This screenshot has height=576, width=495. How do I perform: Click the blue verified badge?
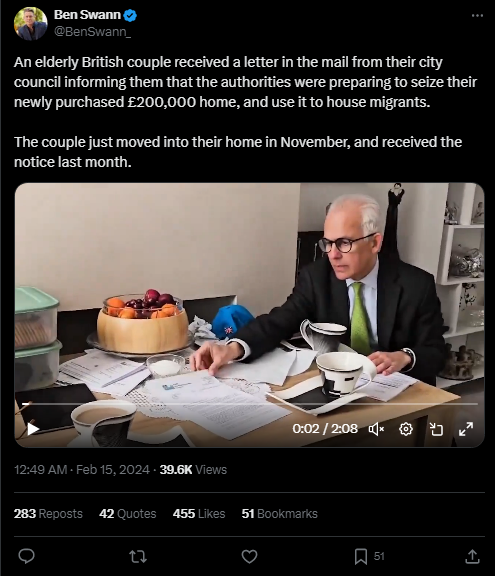point(130,15)
